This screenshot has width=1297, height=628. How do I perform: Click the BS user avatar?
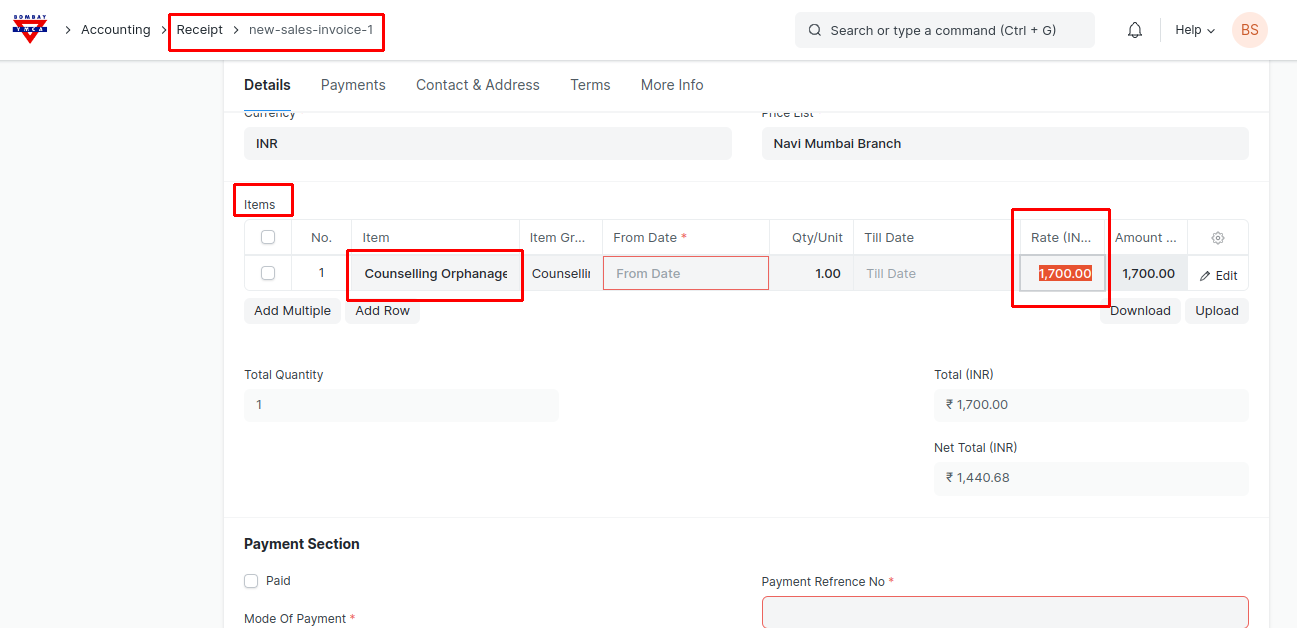pos(1249,30)
